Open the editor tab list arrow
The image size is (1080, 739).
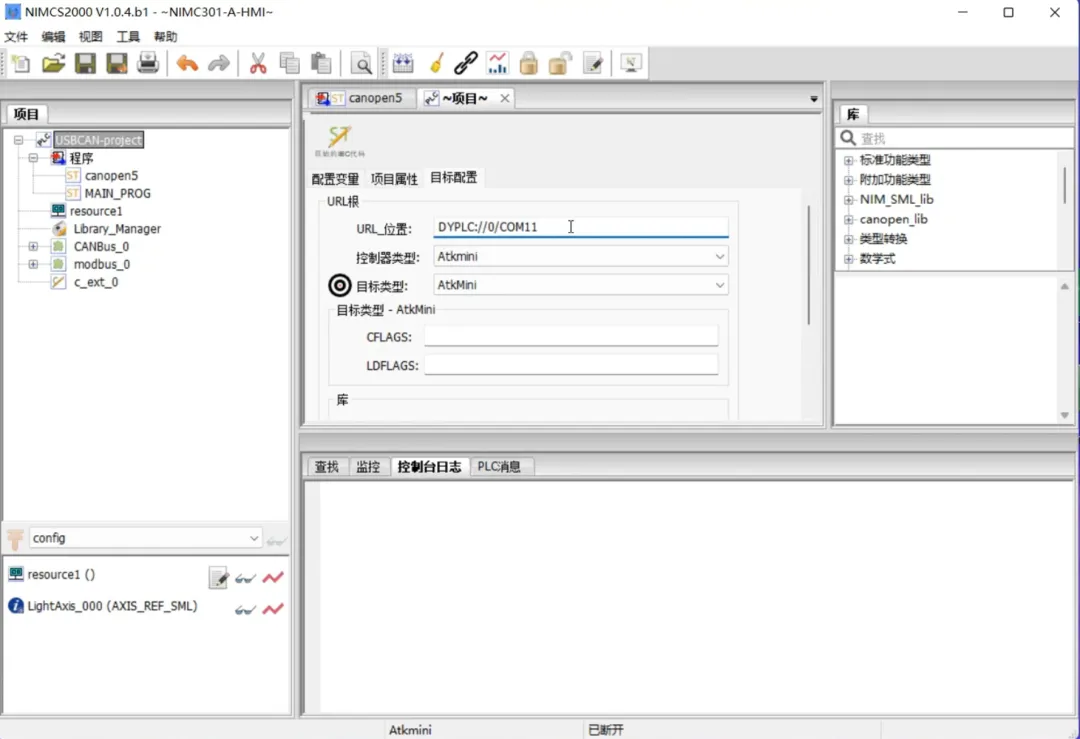(813, 99)
